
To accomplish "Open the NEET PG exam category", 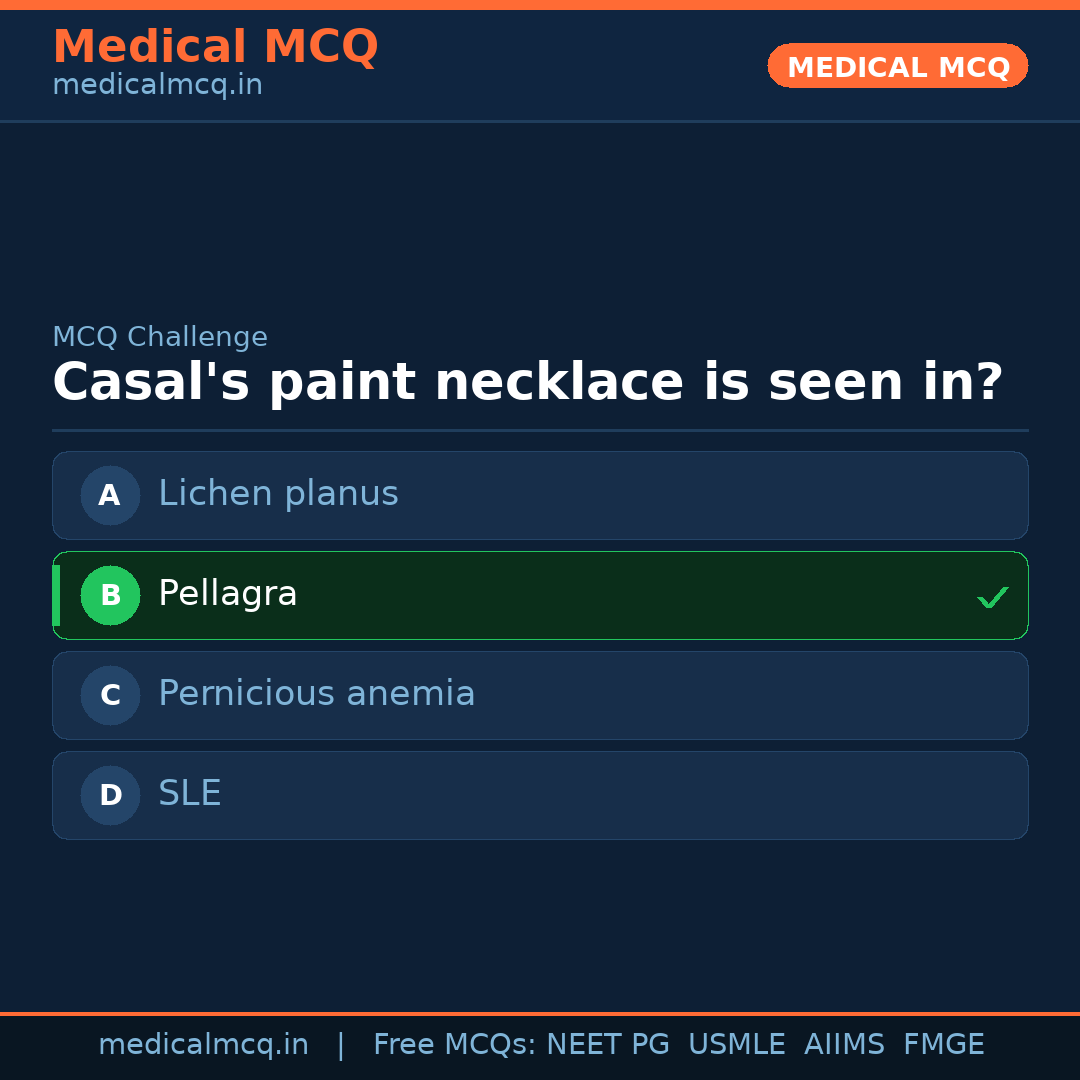I will (x=607, y=1043).
